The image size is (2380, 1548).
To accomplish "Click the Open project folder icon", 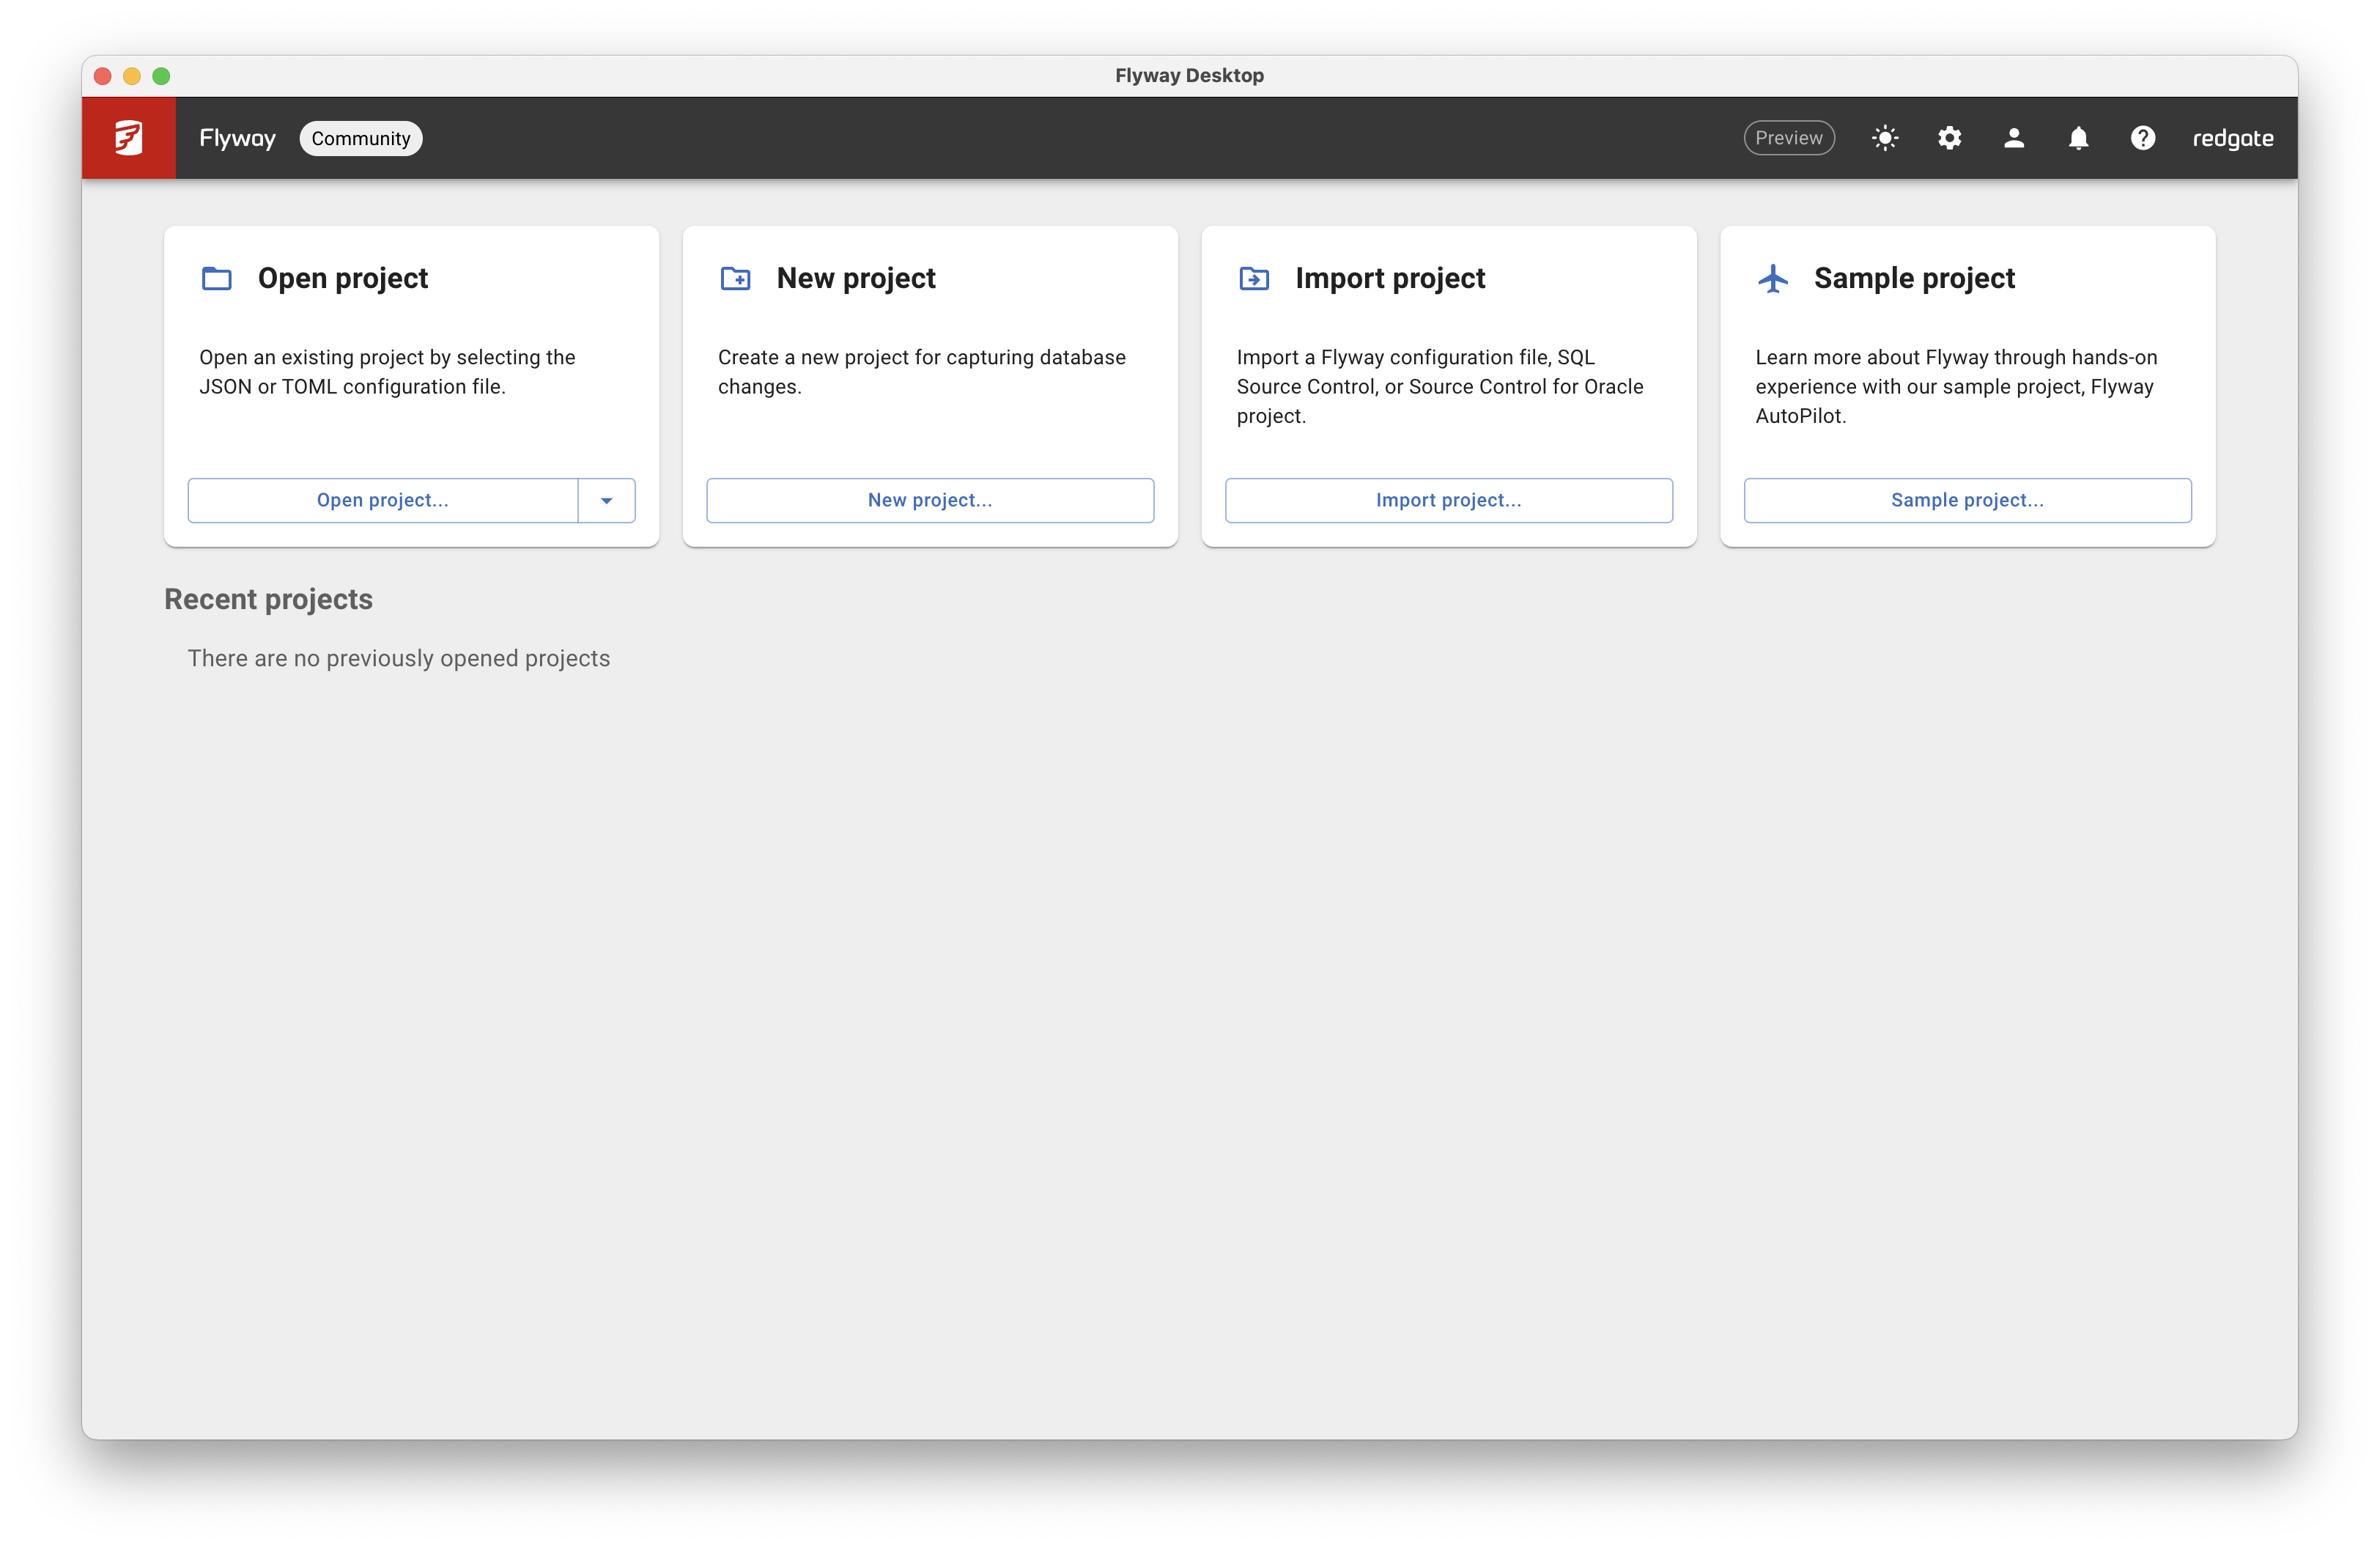I will pyautogui.click(x=217, y=278).
